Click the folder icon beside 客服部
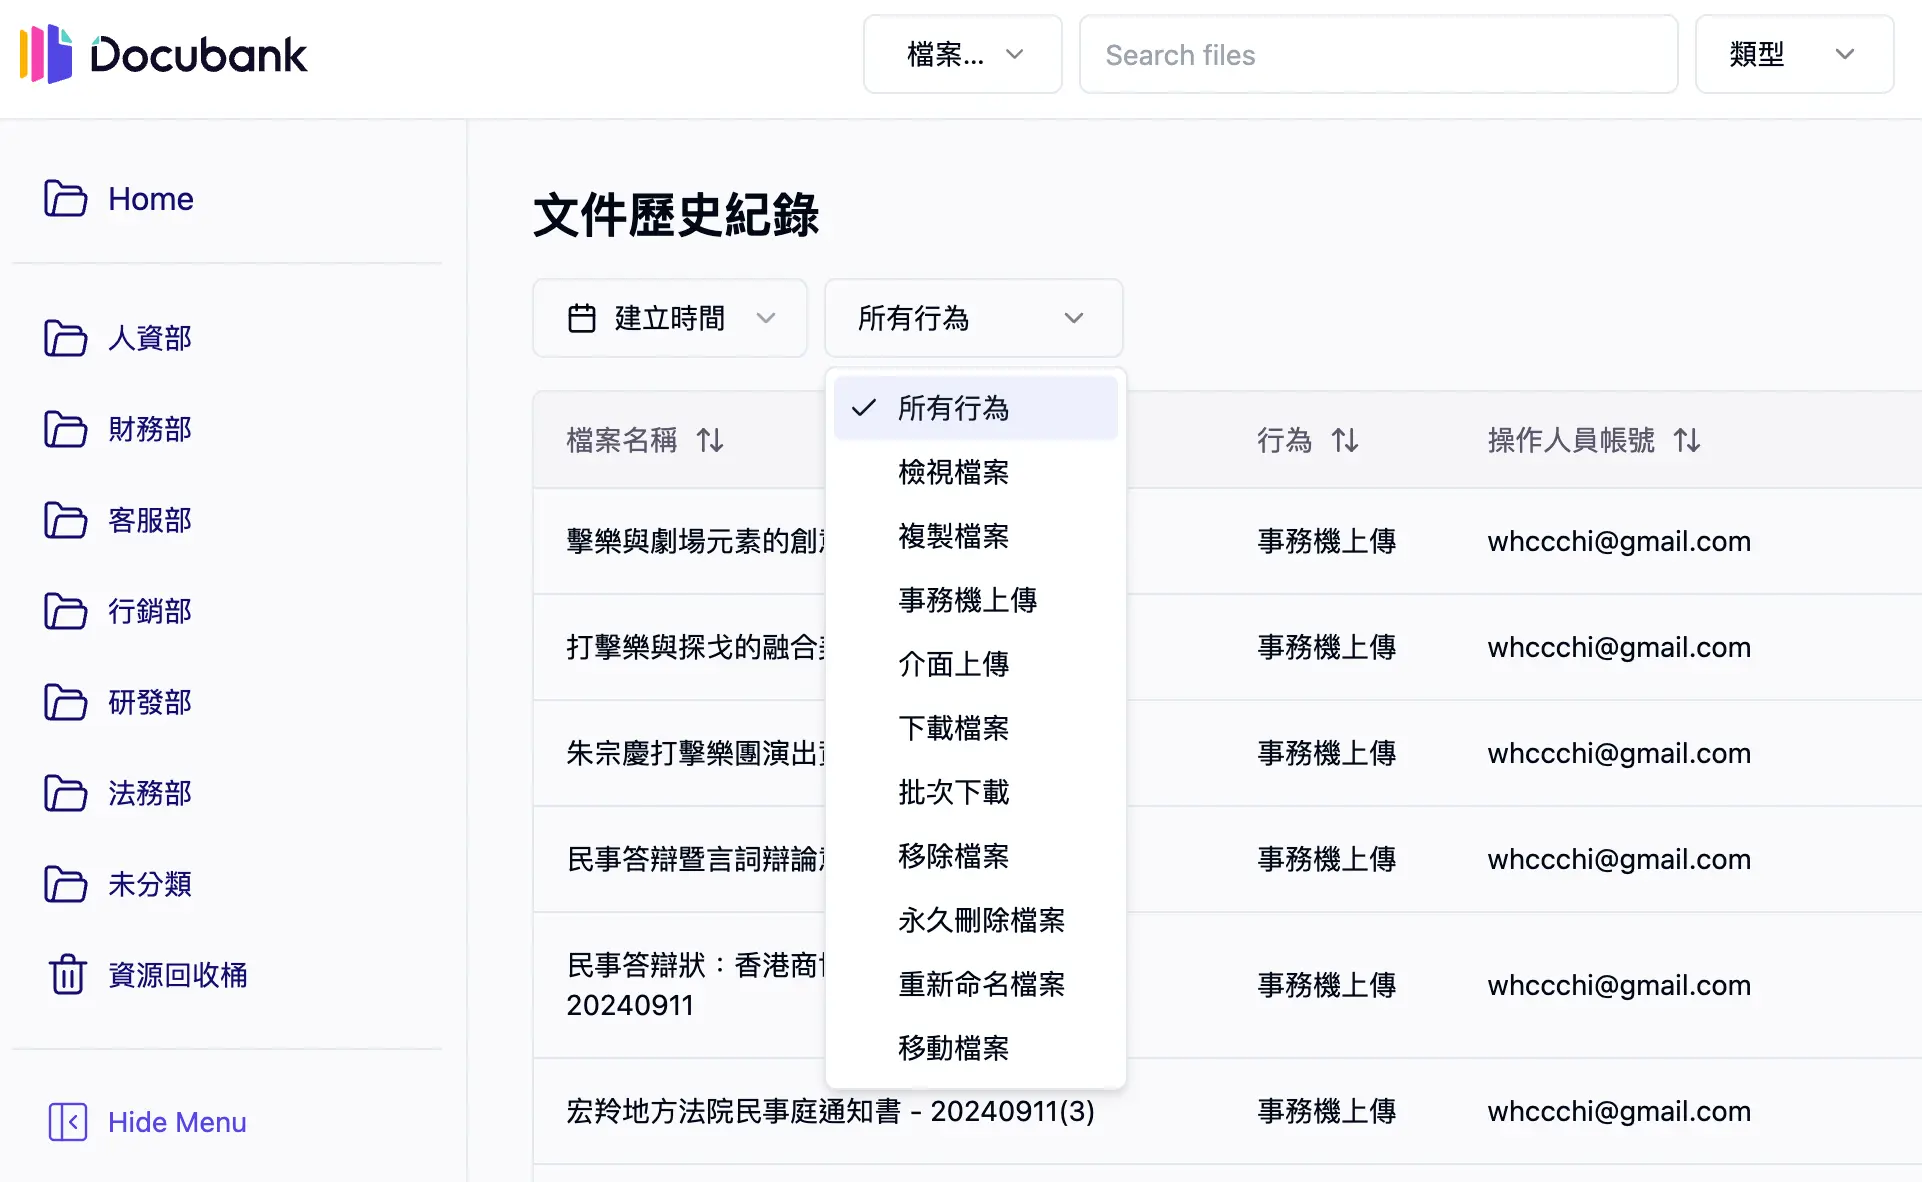The image size is (1922, 1182). pyautogui.click(x=66, y=521)
